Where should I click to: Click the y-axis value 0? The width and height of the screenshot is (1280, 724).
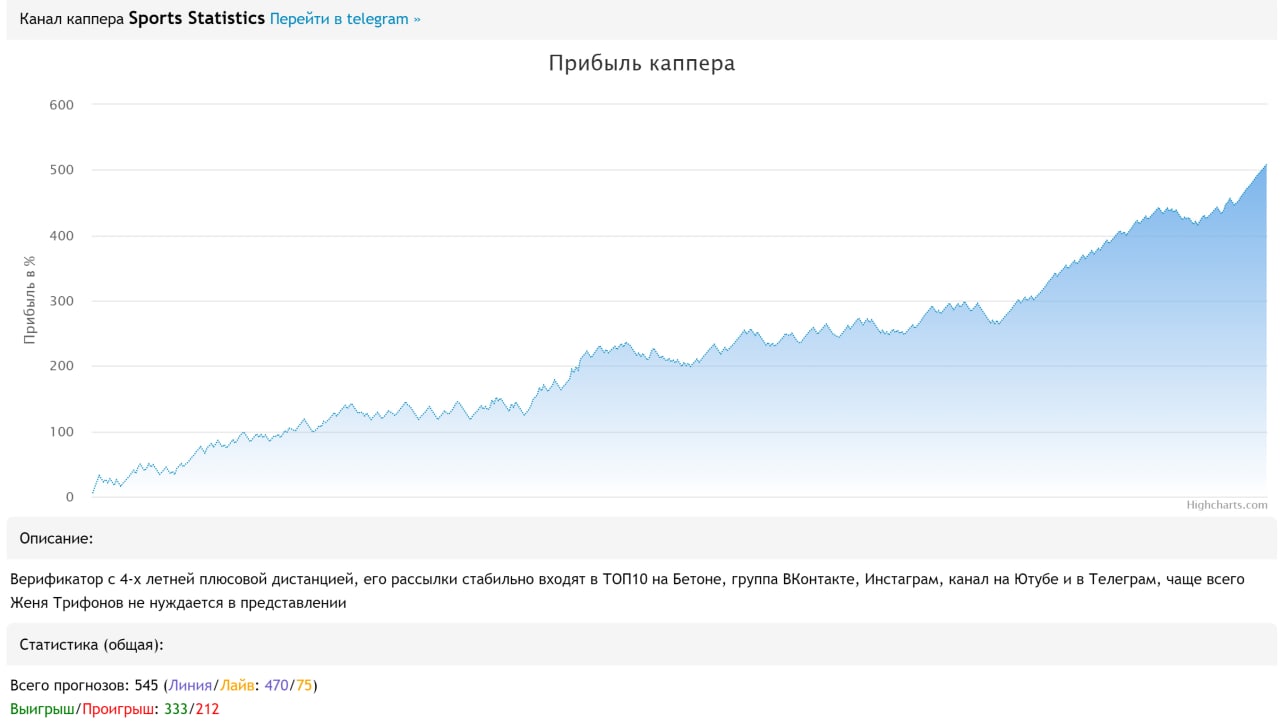[70, 497]
